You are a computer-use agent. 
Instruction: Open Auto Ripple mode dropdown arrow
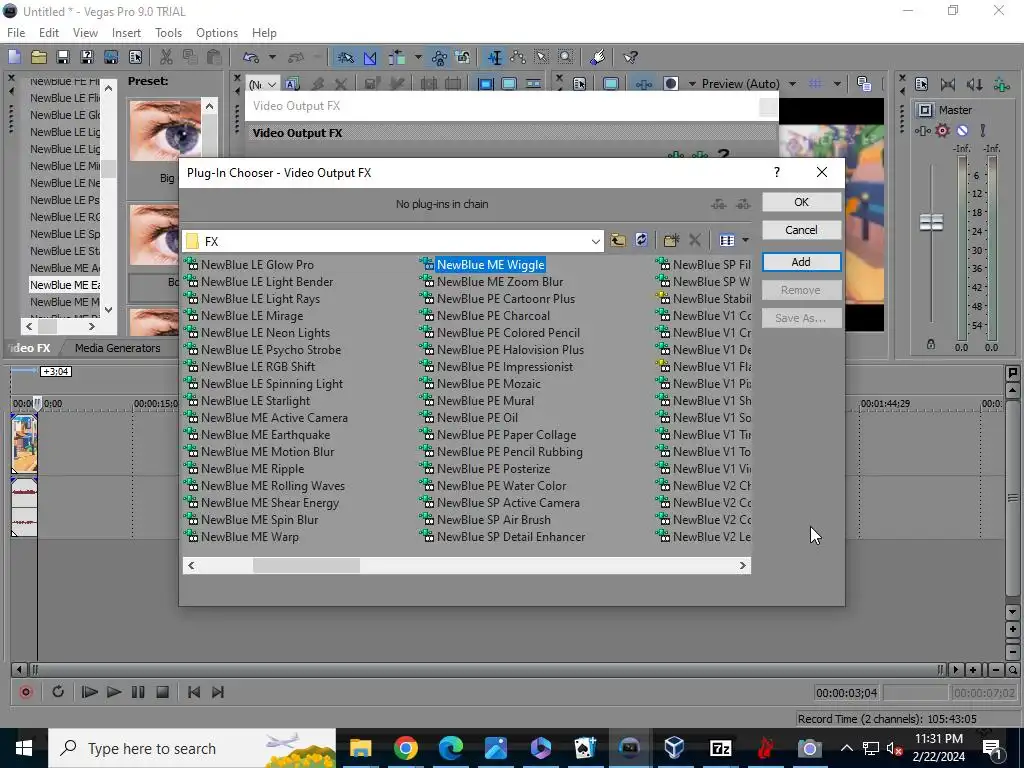418,57
